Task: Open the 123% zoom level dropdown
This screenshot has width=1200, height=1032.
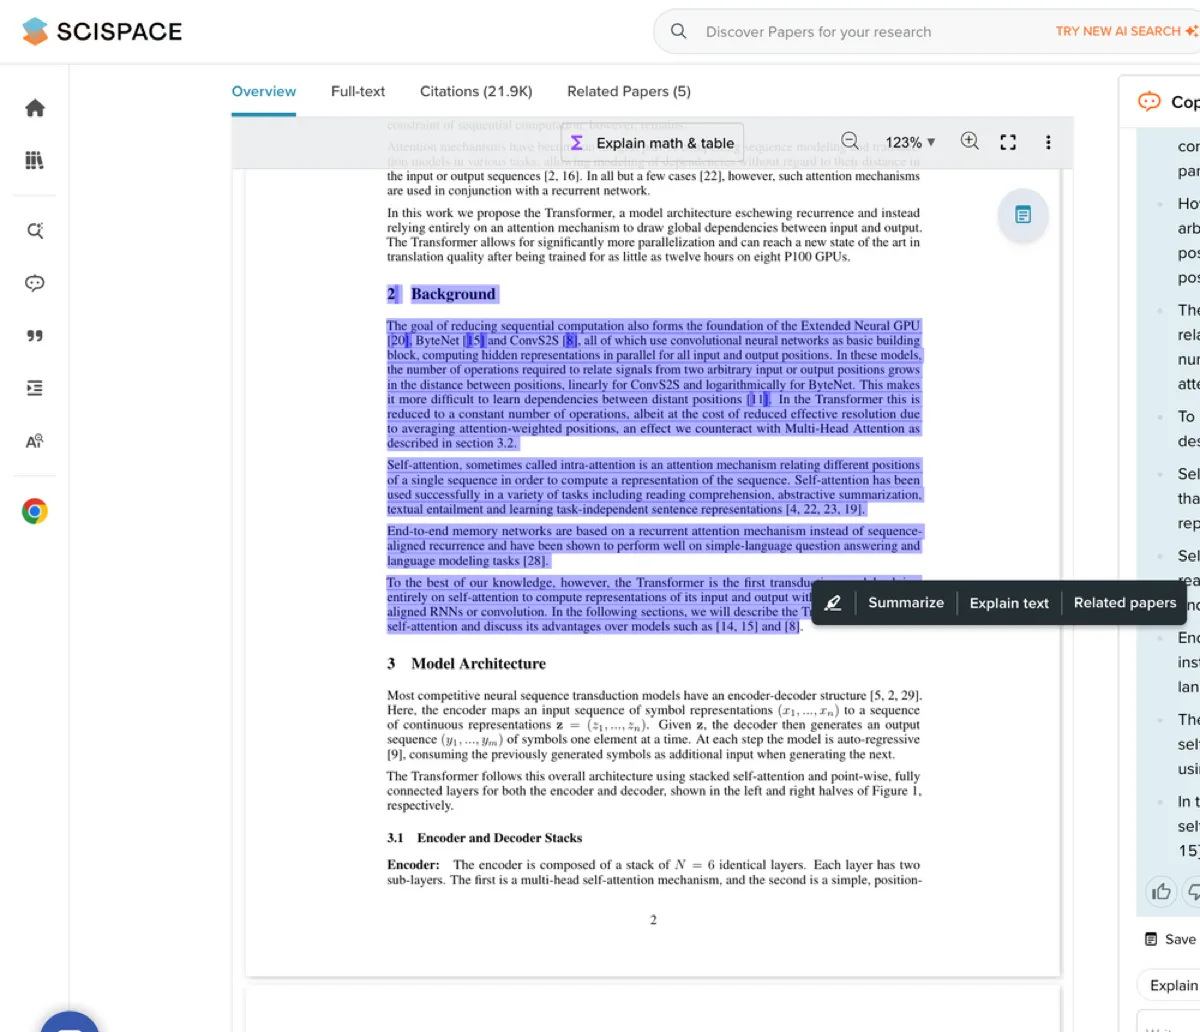Action: point(910,142)
